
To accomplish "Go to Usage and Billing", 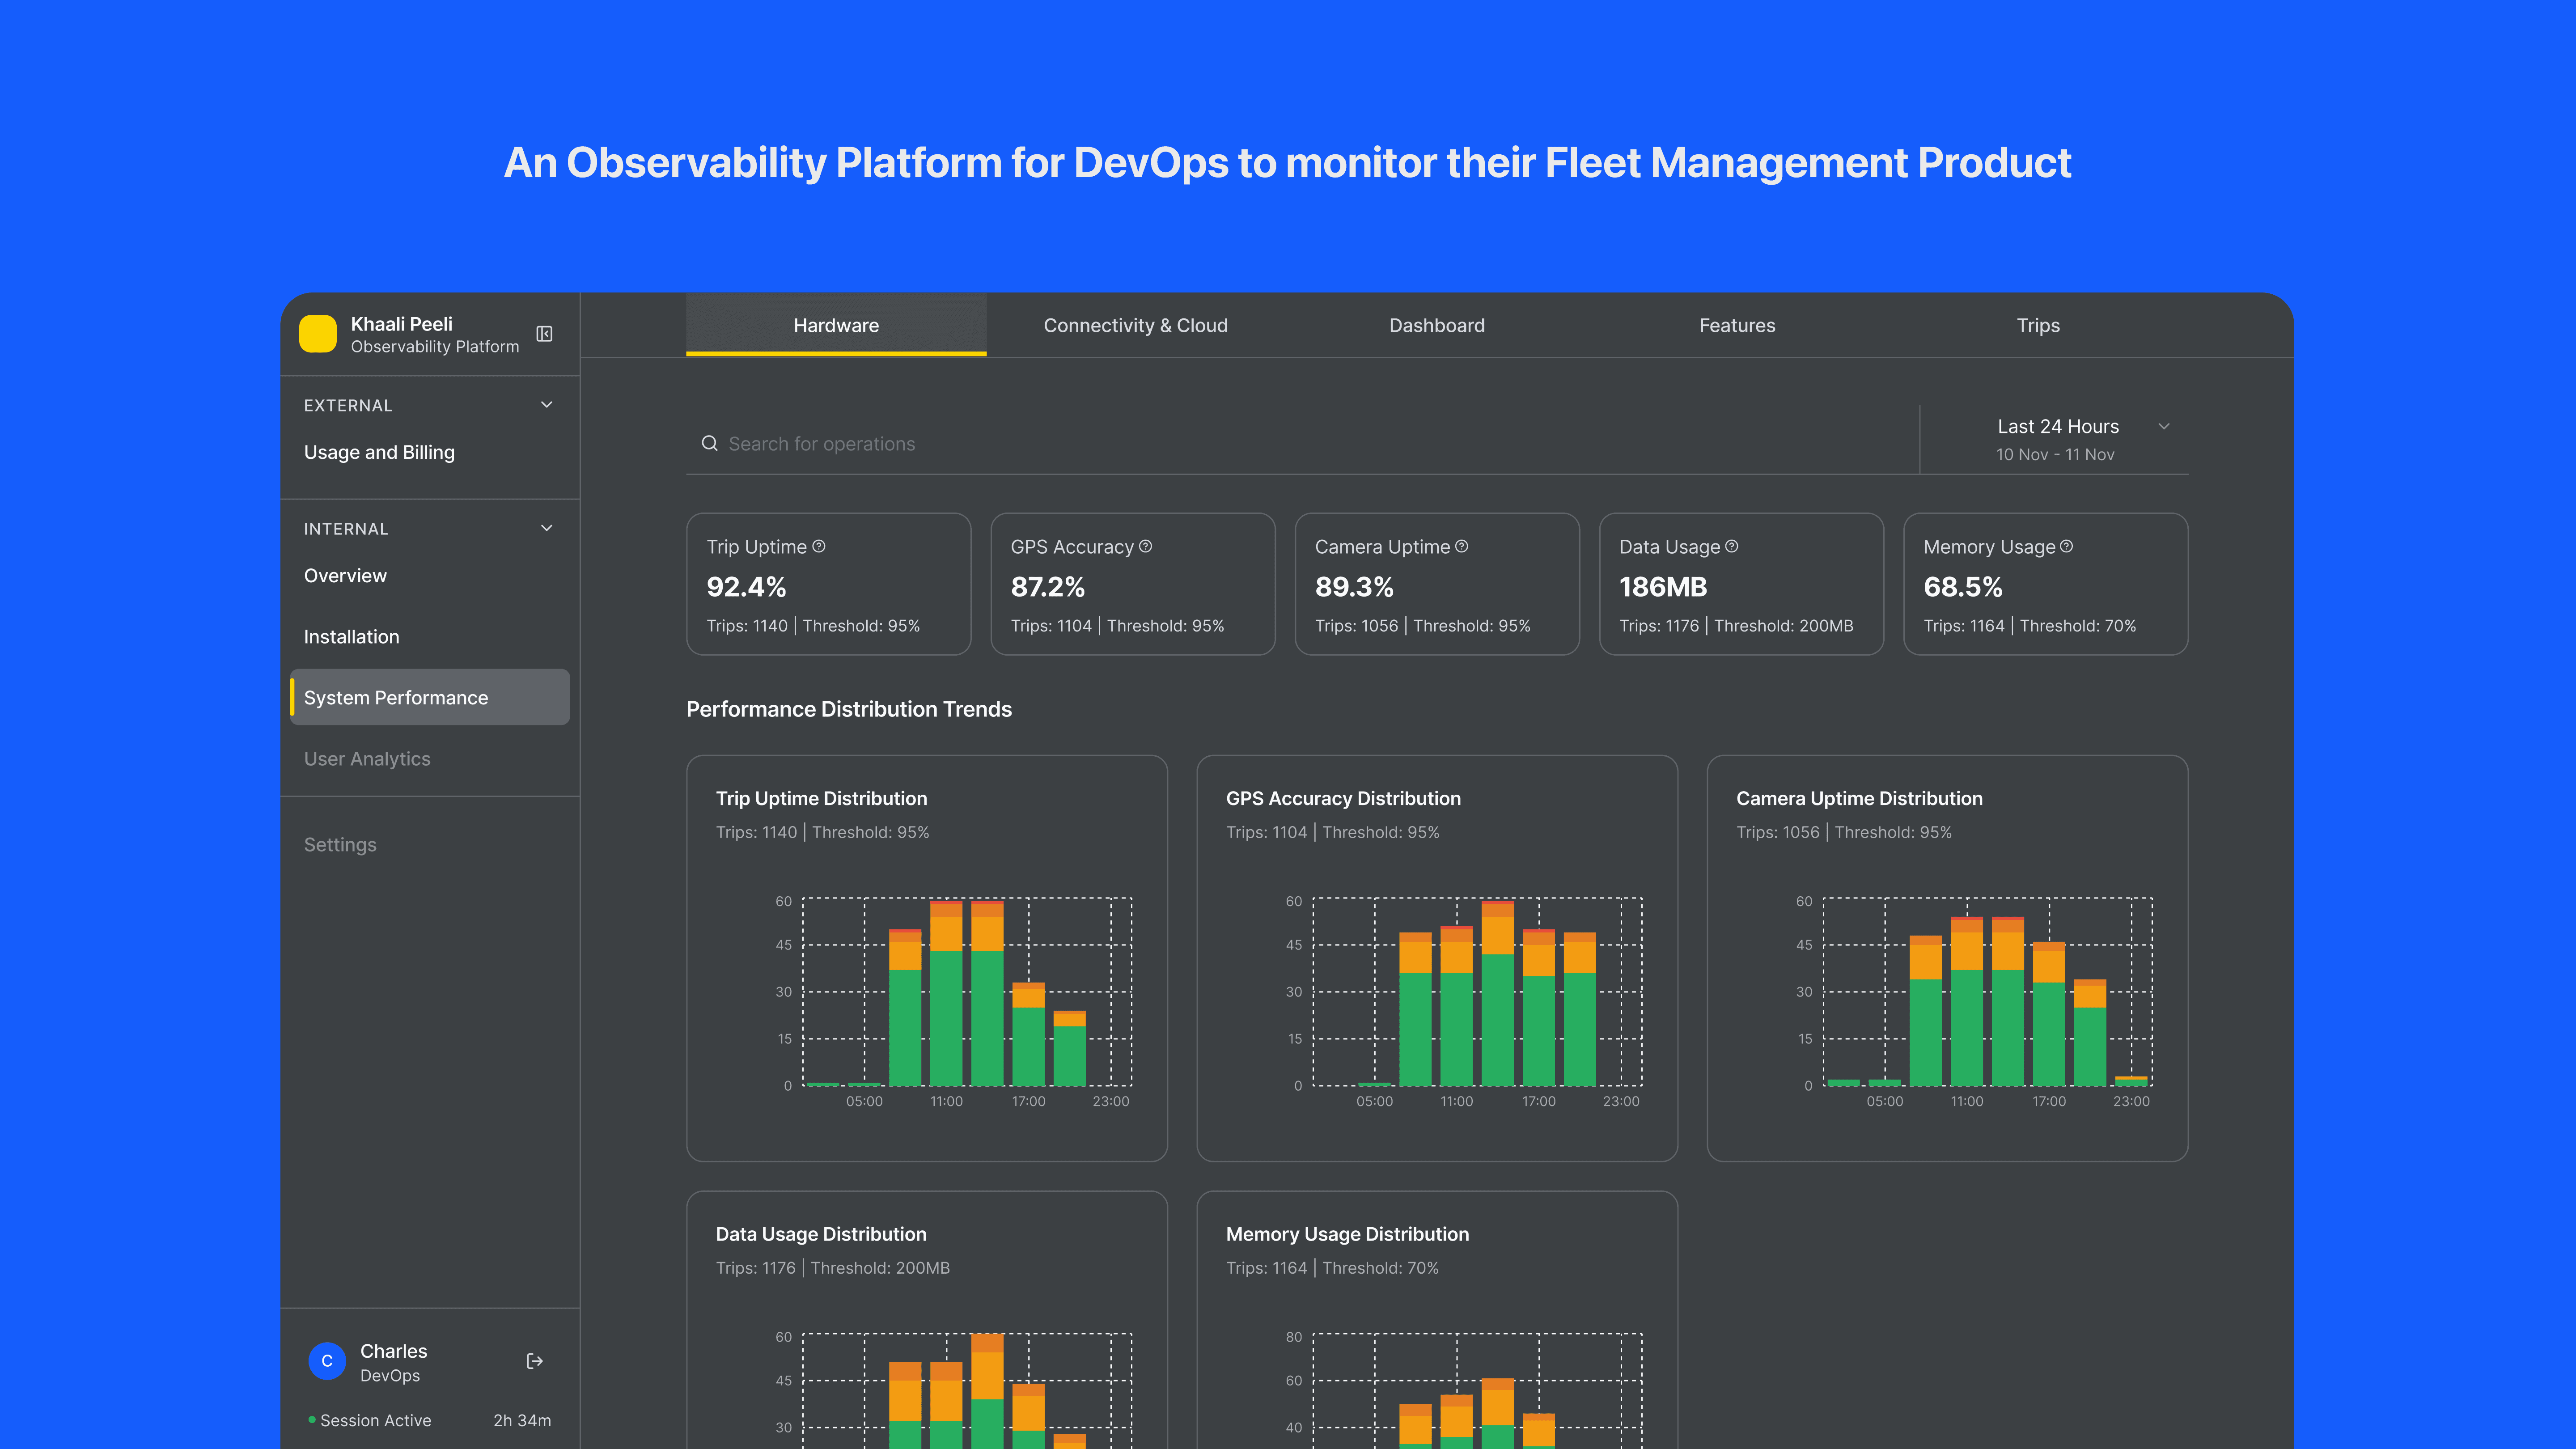I will point(379,452).
